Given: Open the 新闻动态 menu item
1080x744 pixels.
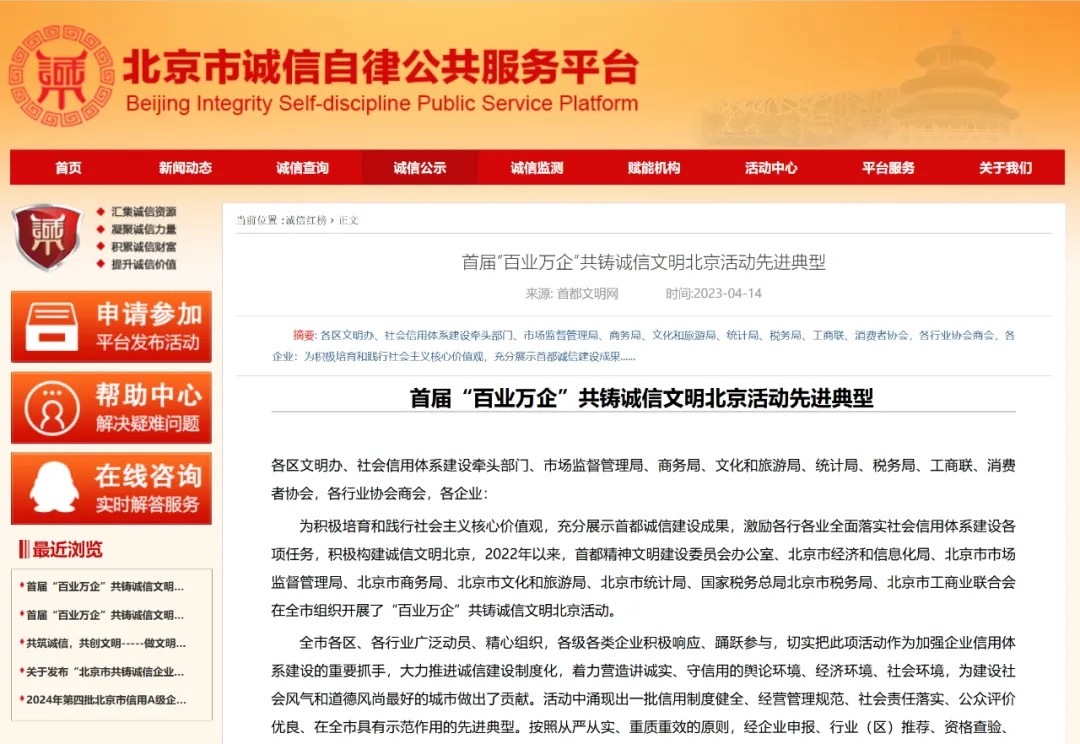Looking at the screenshot, I should [x=185, y=167].
